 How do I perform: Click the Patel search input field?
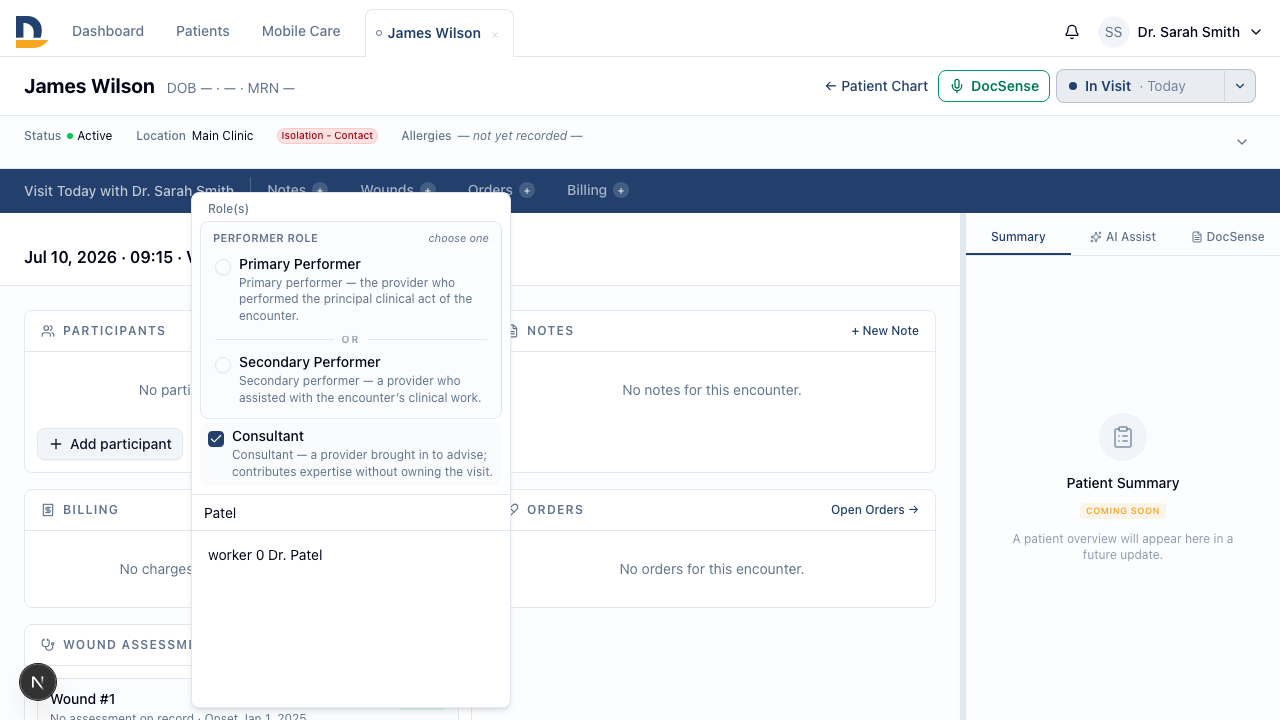pos(351,513)
